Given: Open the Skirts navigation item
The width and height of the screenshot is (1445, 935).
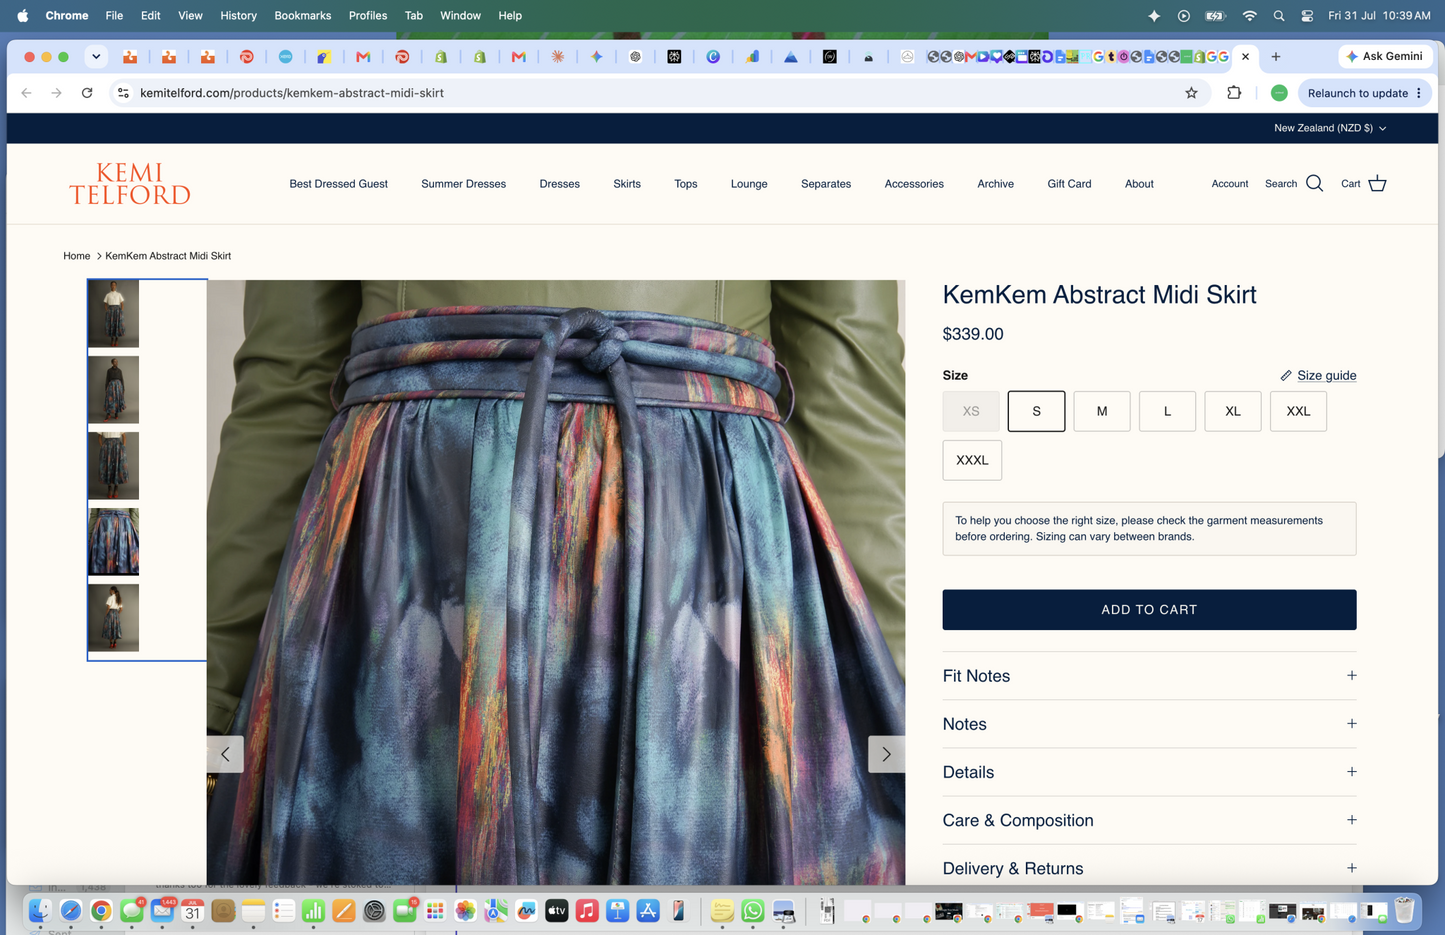Looking at the screenshot, I should [627, 184].
